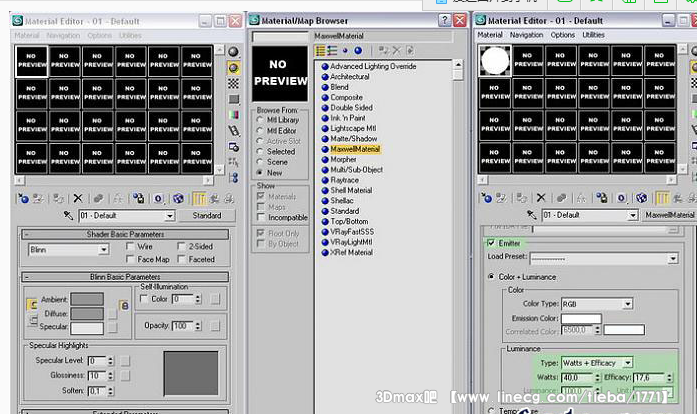
Task: Open 01 - Default name dropdown, right editor
Action: click(633, 216)
